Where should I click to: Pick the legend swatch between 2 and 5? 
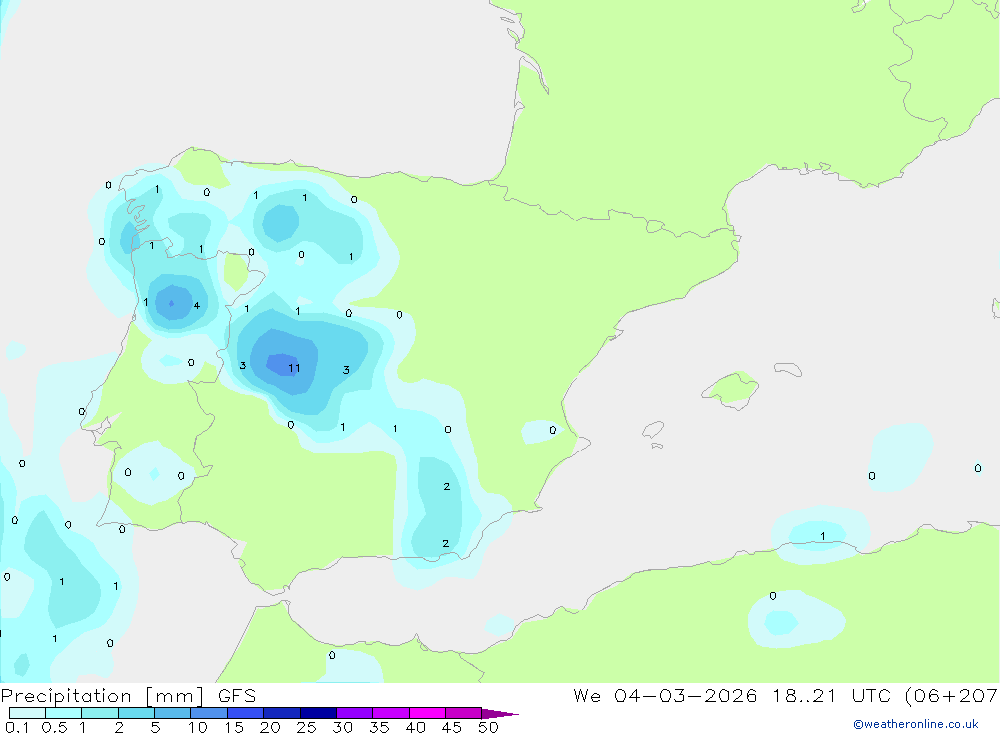(x=136, y=713)
